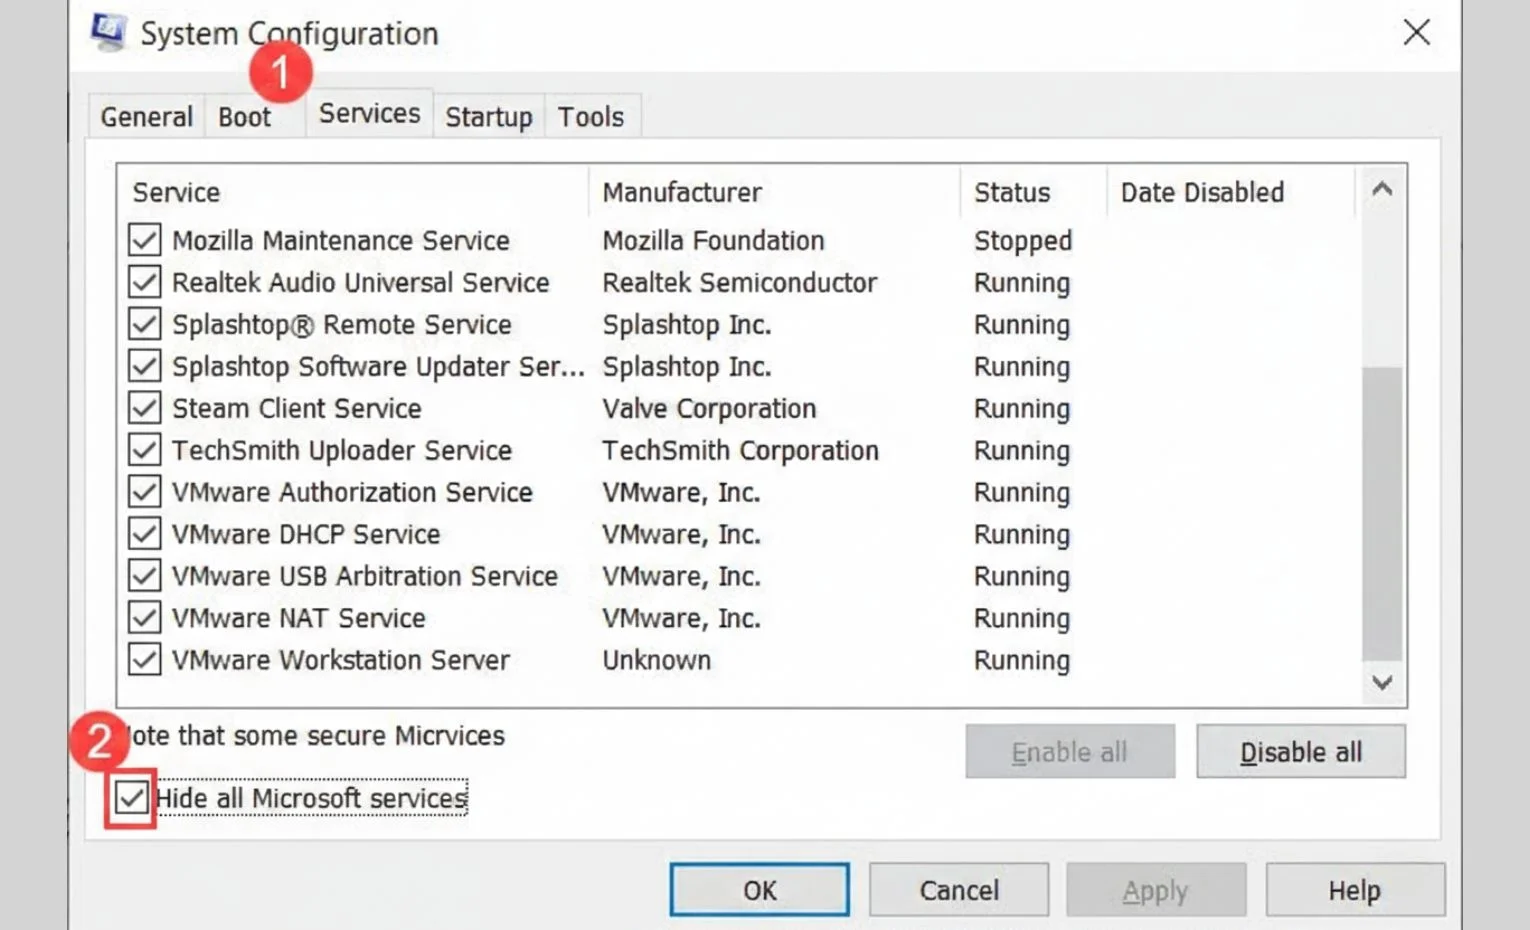
Task: Toggle TechSmith Uploader Service checkbox
Action: click(x=144, y=450)
